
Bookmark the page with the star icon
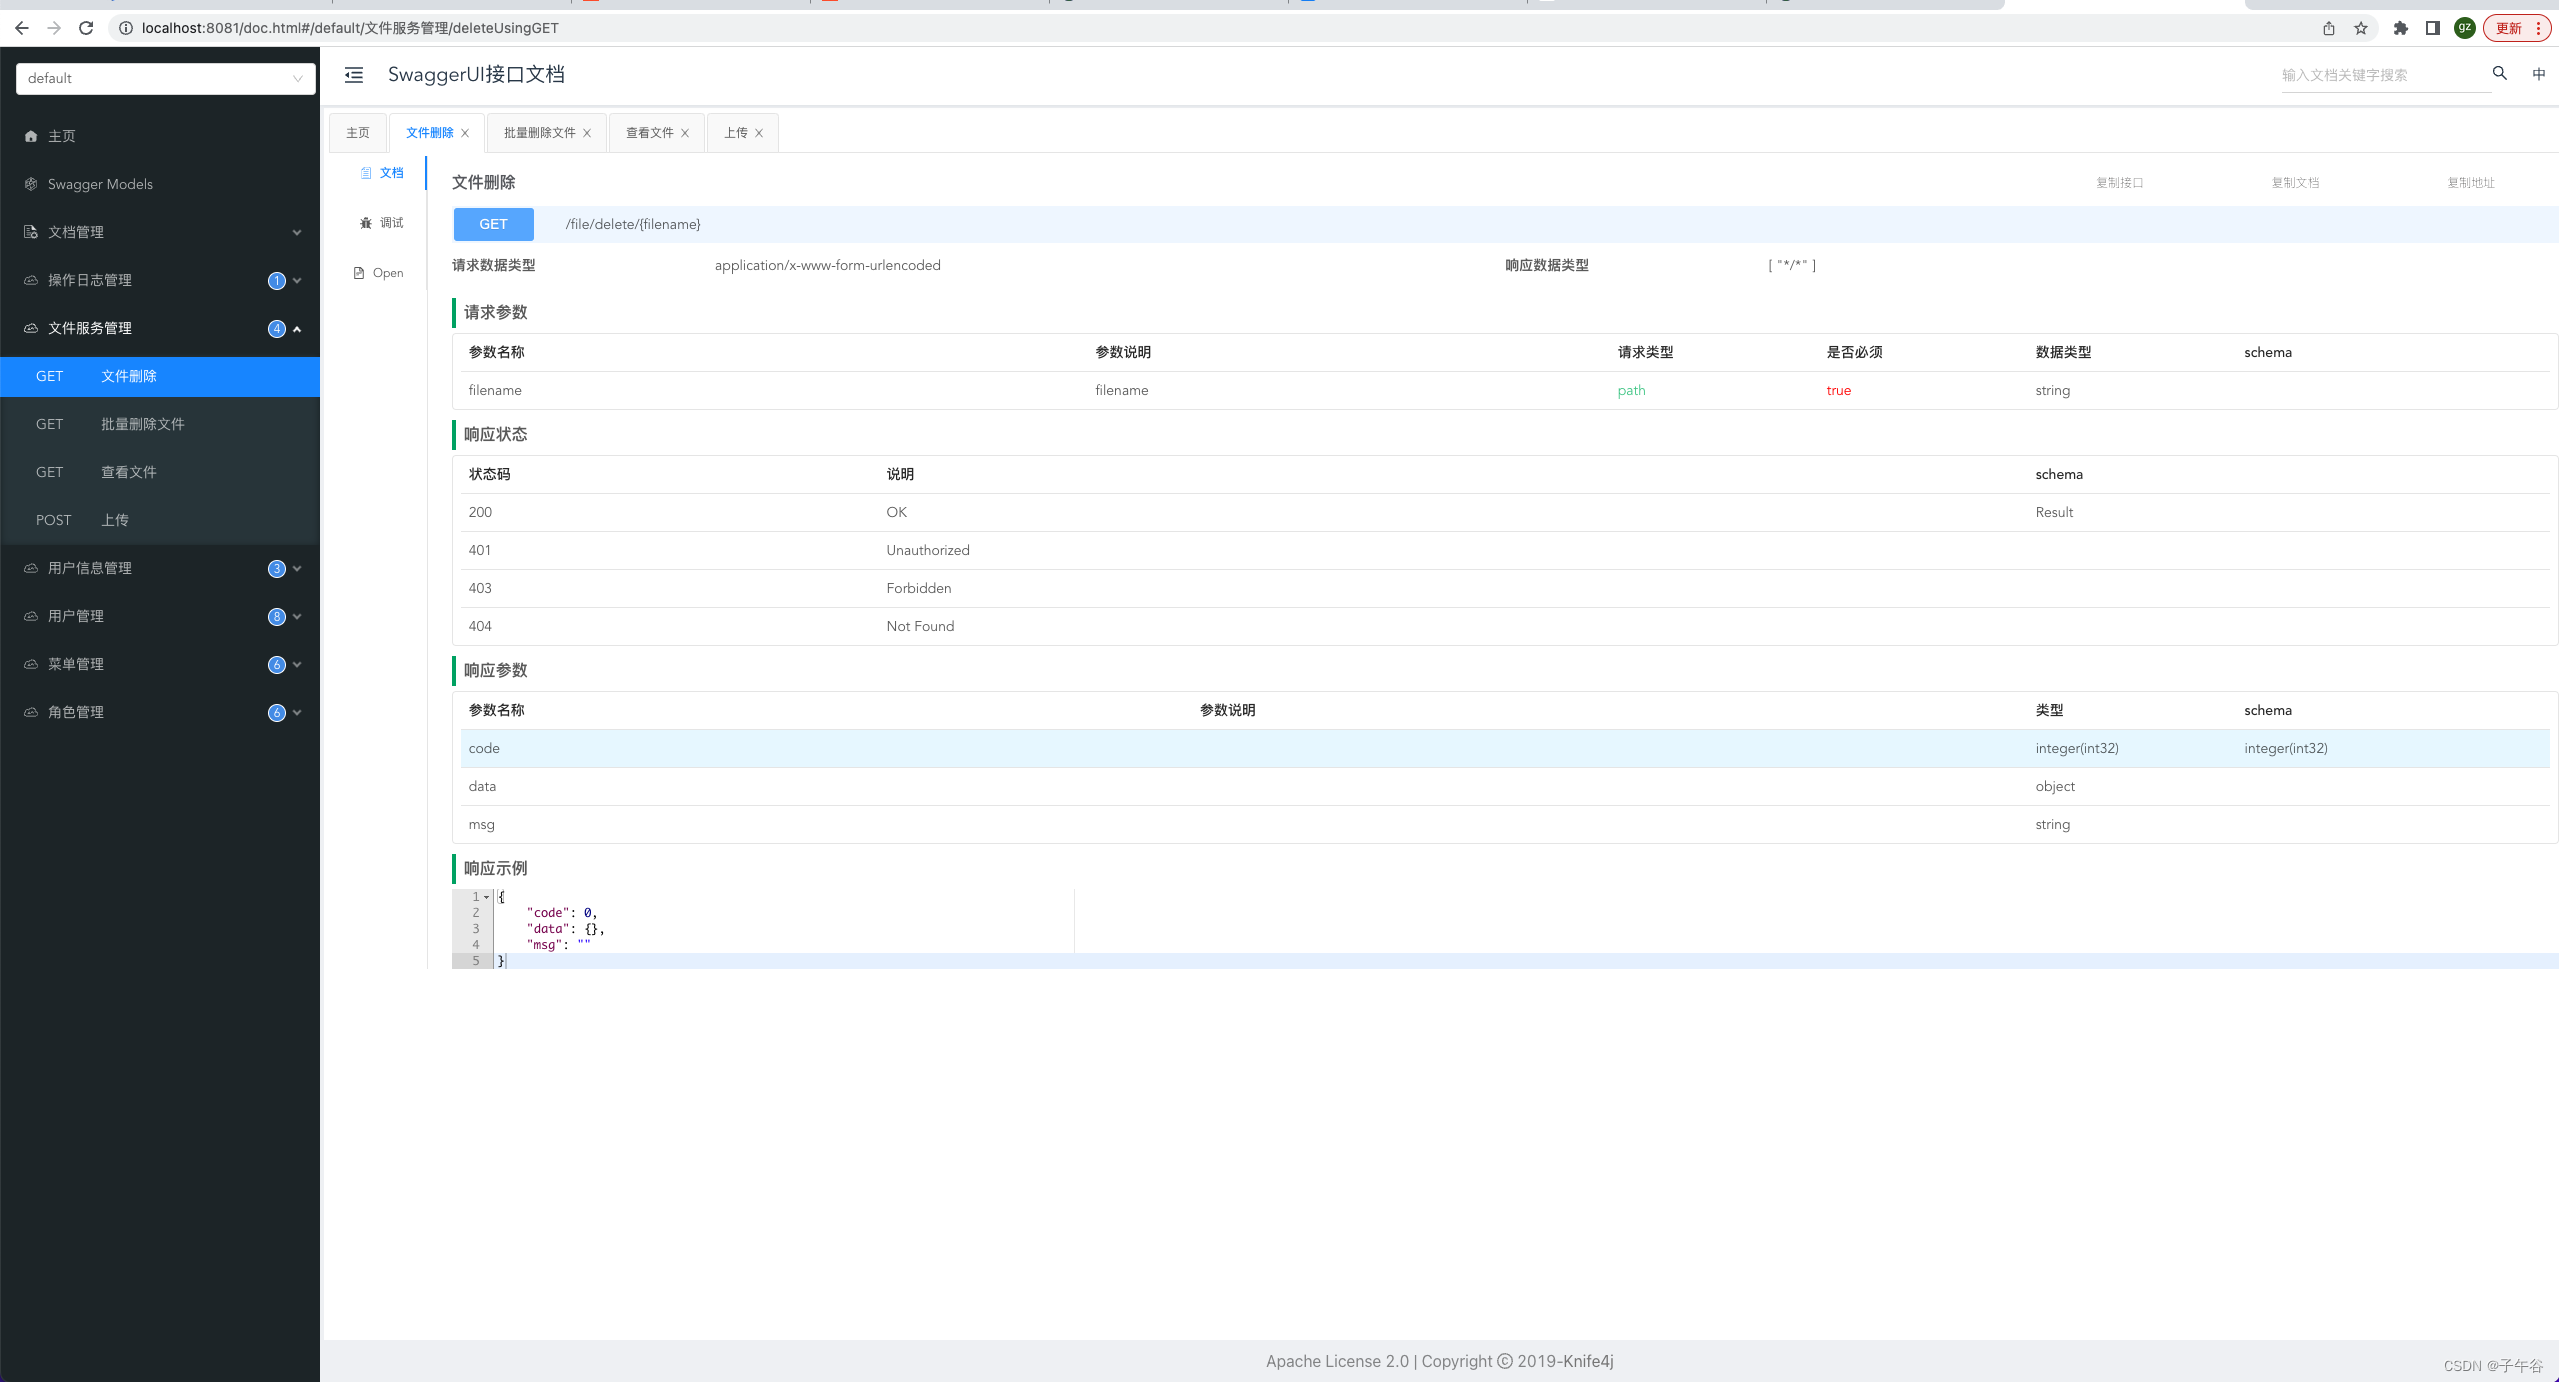[2361, 28]
